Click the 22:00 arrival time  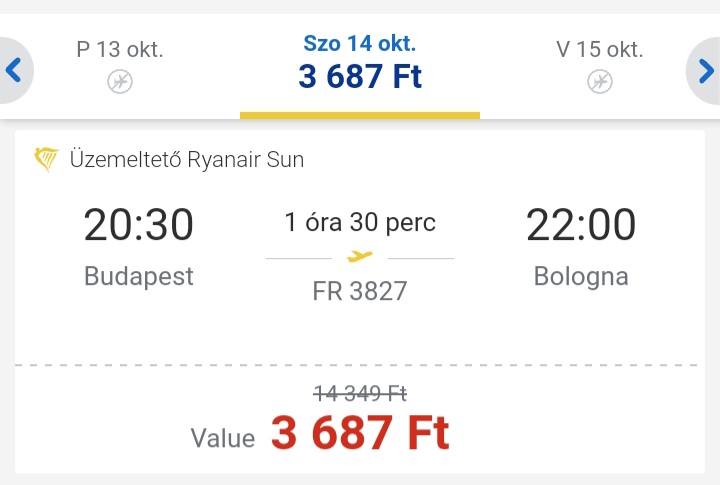click(x=581, y=224)
